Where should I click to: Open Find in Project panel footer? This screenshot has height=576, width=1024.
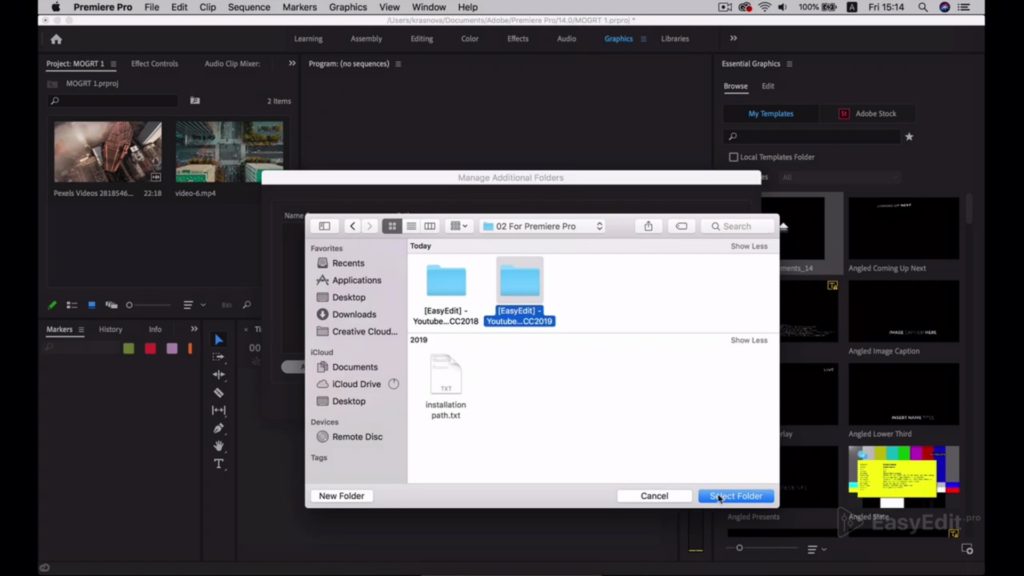pos(247,305)
